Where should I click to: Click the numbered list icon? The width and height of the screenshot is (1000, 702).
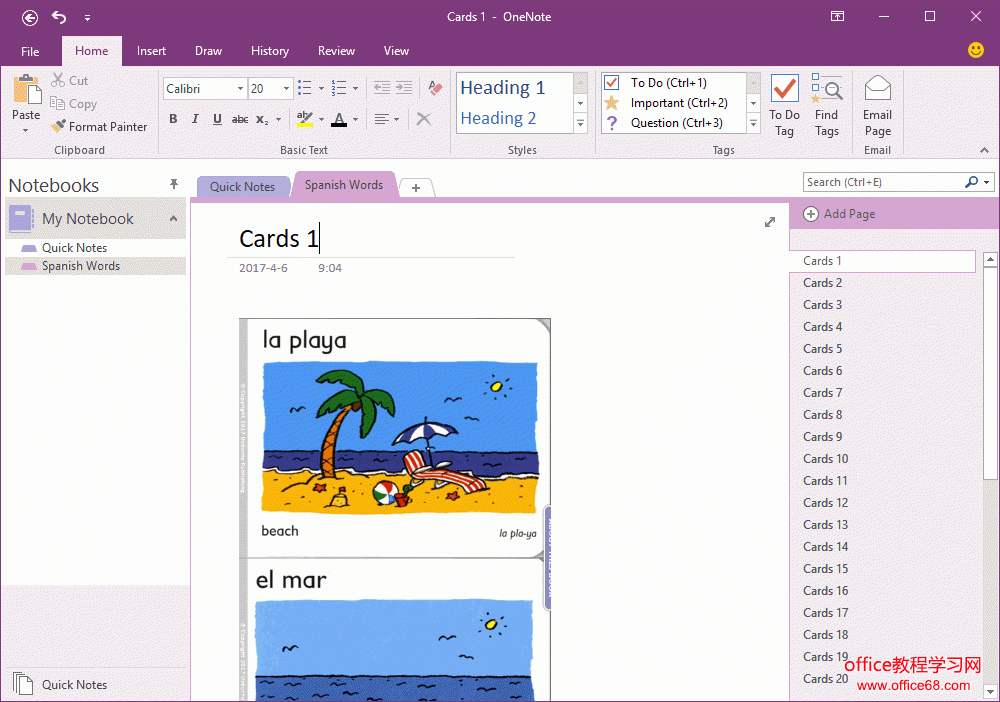click(x=339, y=88)
